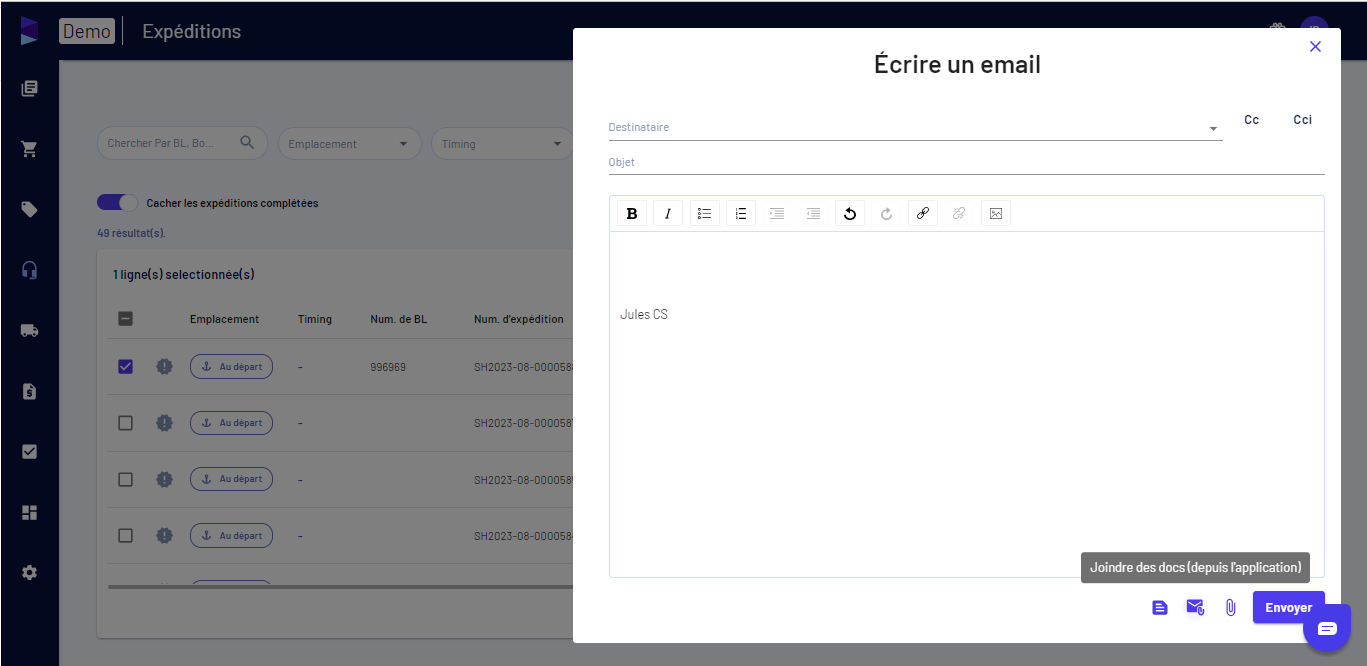
Task: Attach a file with the paperclip icon
Action: (1231, 608)
